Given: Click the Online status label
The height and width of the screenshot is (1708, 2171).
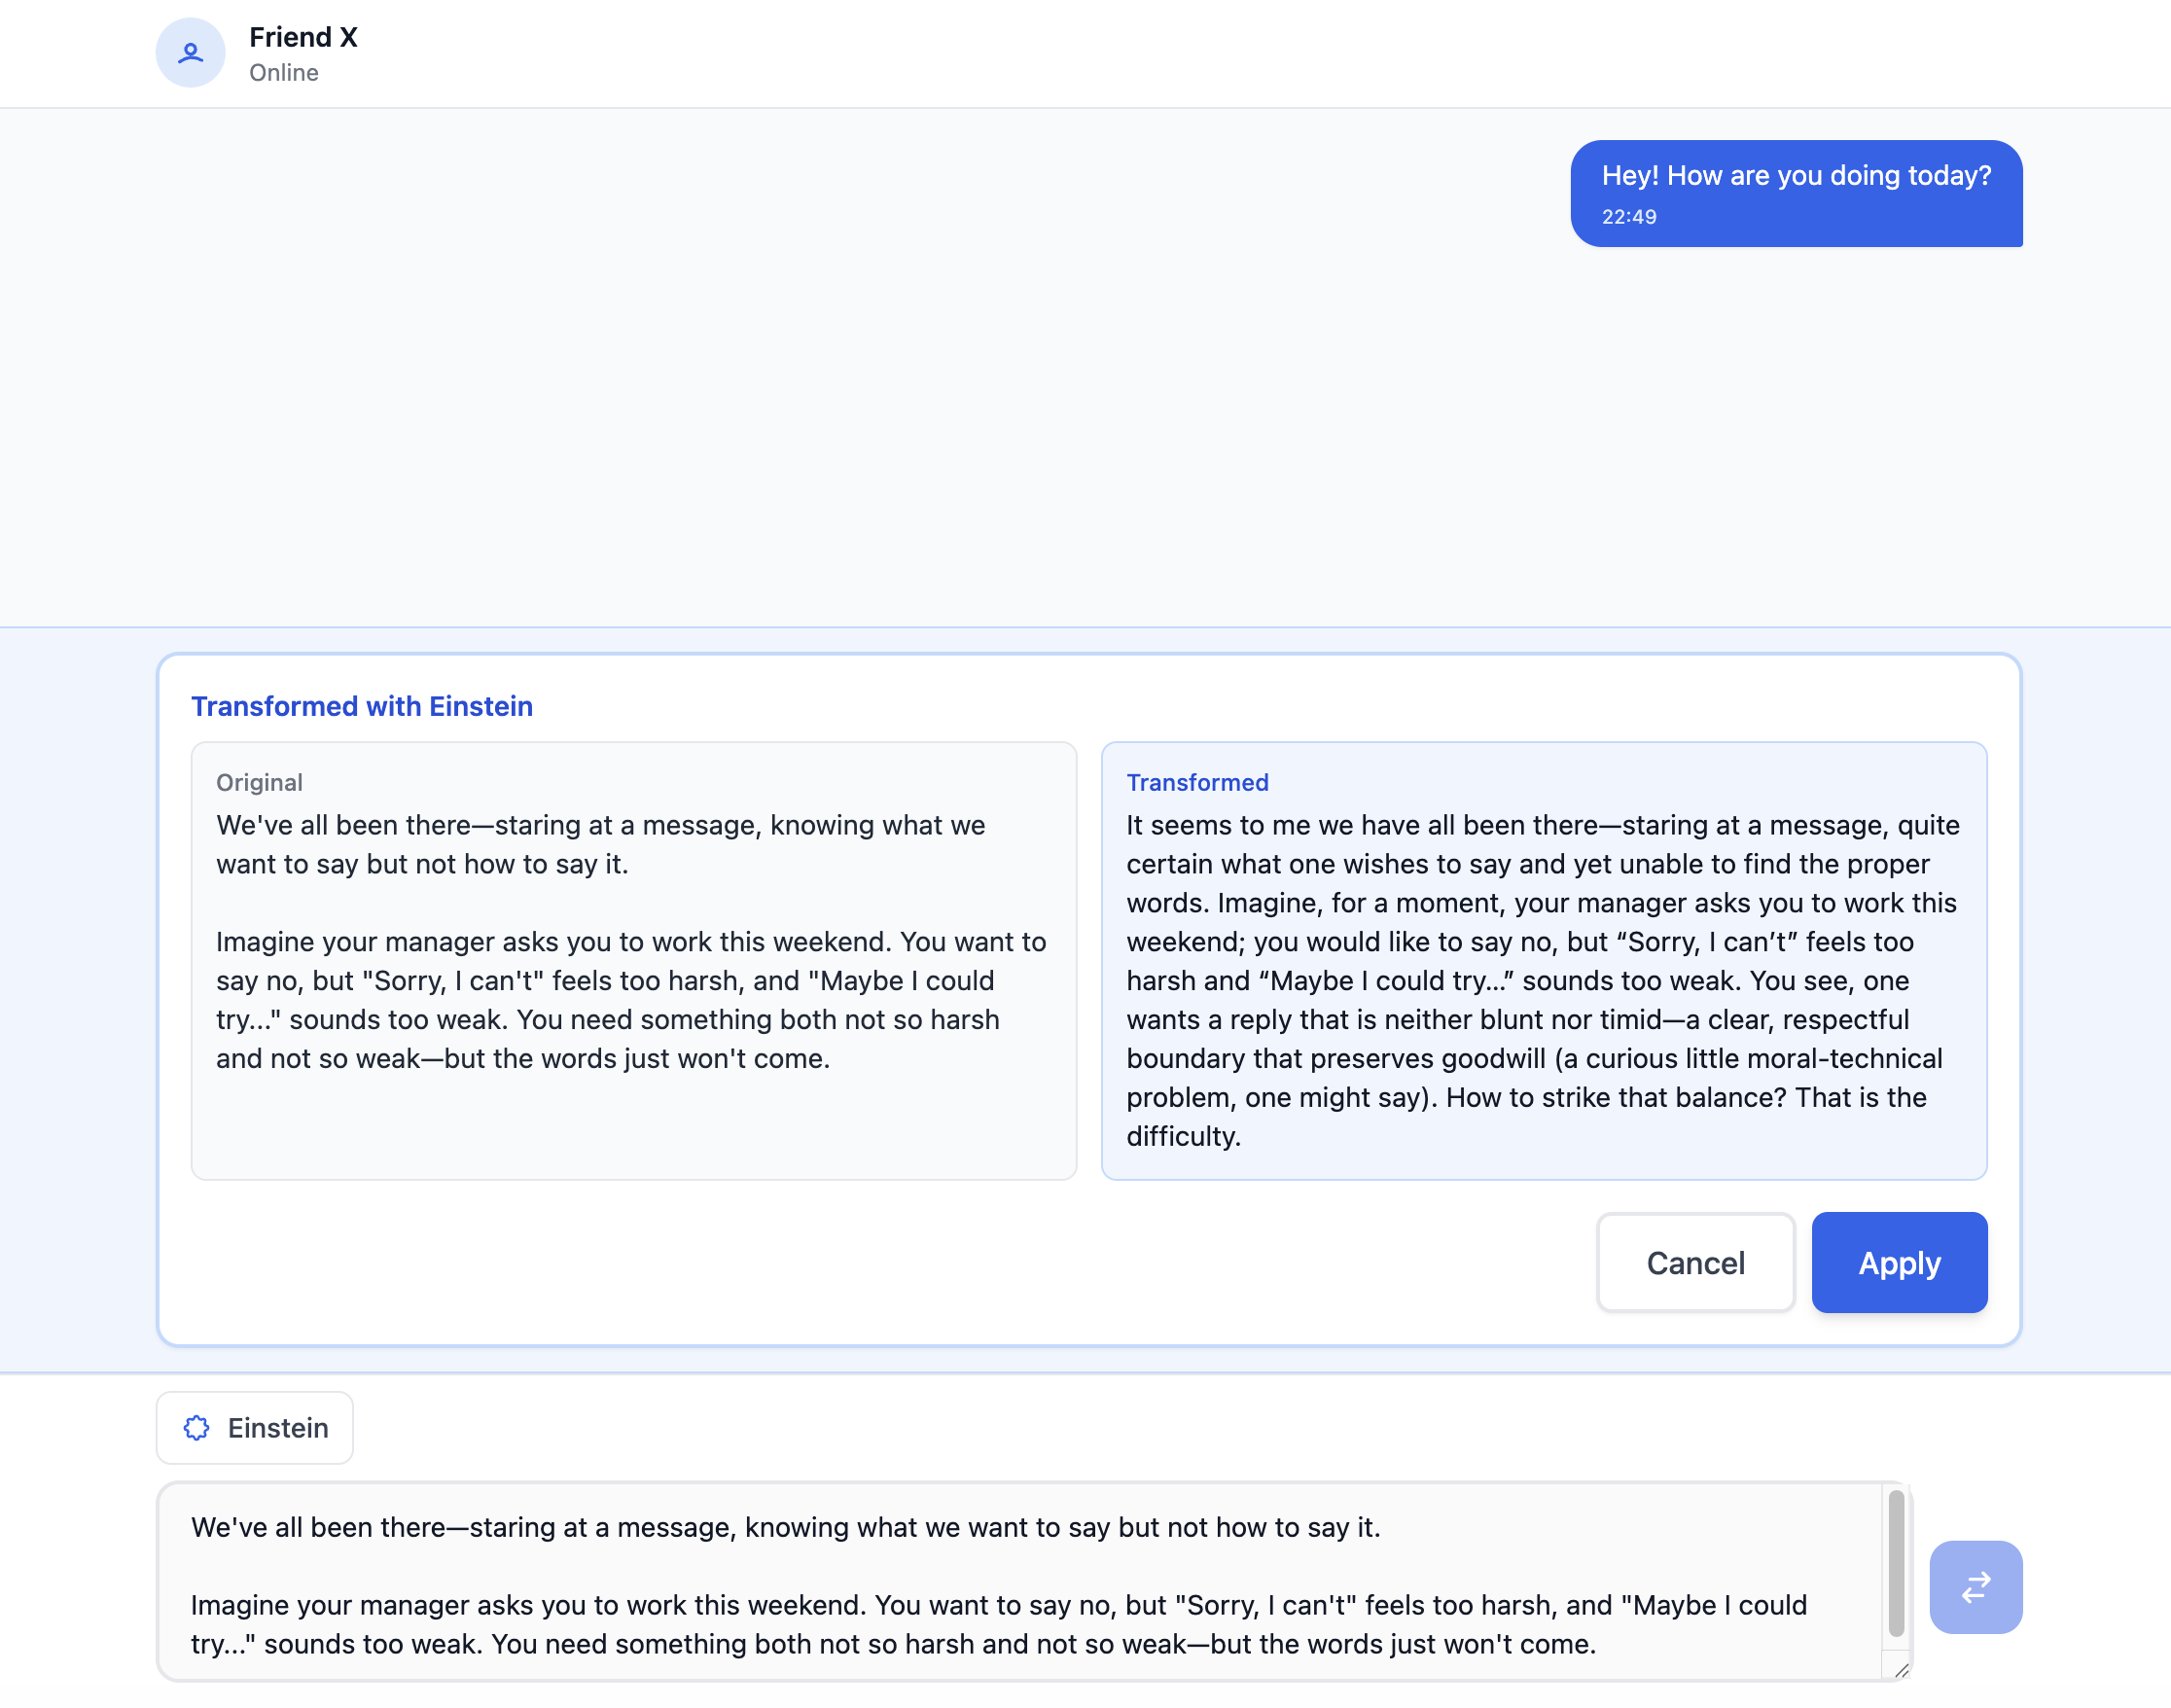Looking at the screenshot, I should (284, 73).
